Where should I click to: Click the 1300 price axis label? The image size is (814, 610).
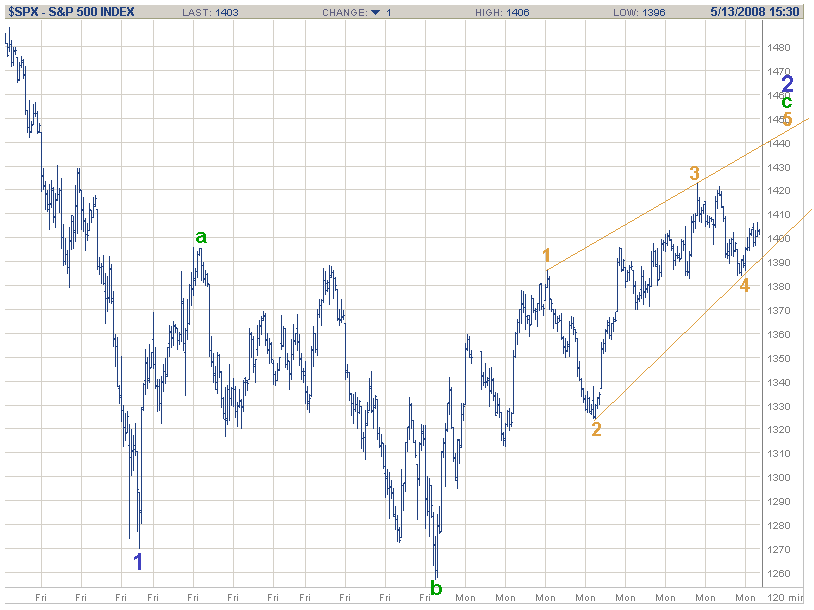click(x=779, y=478)
